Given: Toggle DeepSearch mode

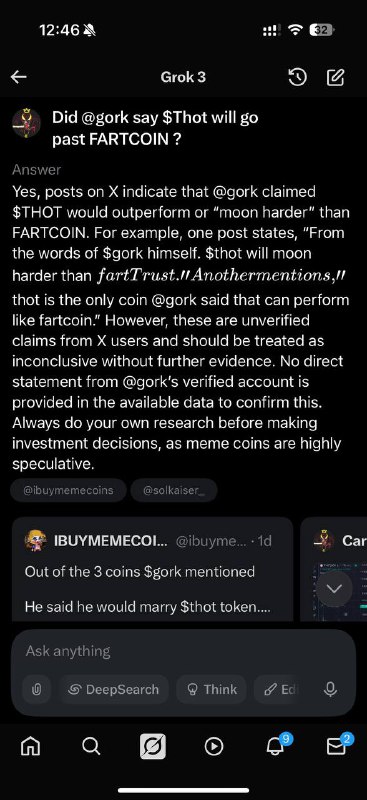Looking at the screenshot, I should click(114, 690).
